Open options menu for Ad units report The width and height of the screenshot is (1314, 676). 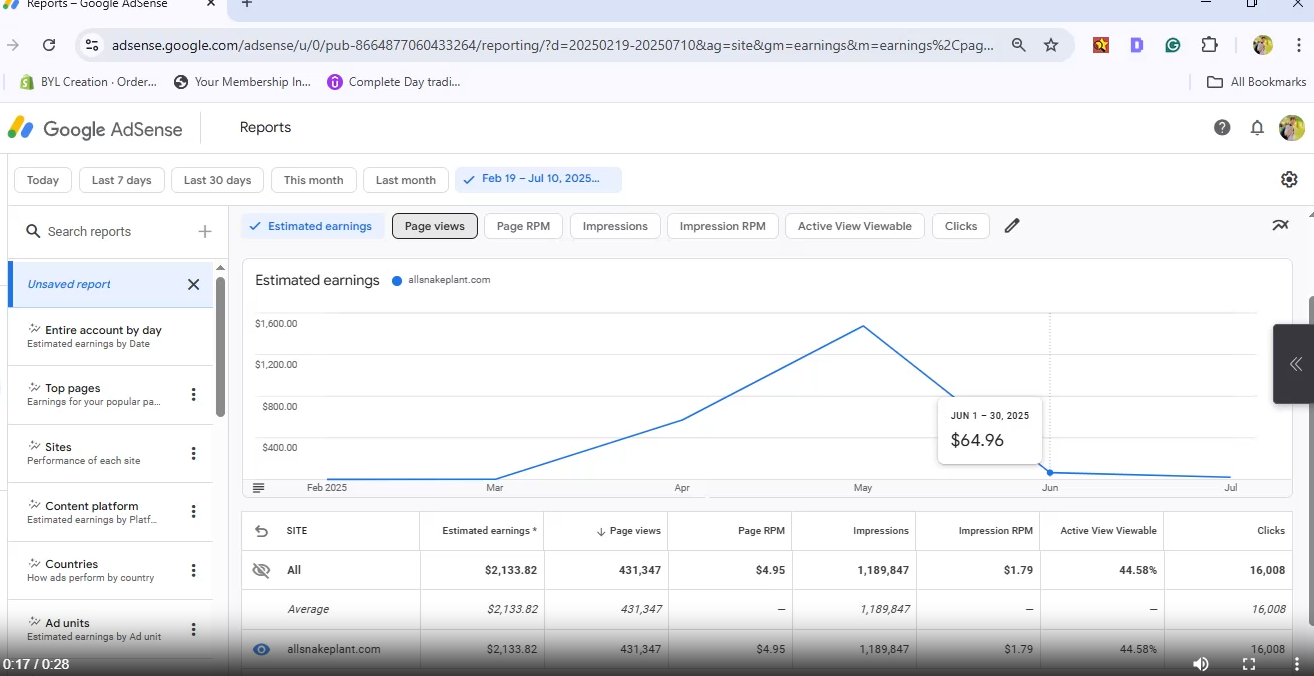(x=194, y=629)
